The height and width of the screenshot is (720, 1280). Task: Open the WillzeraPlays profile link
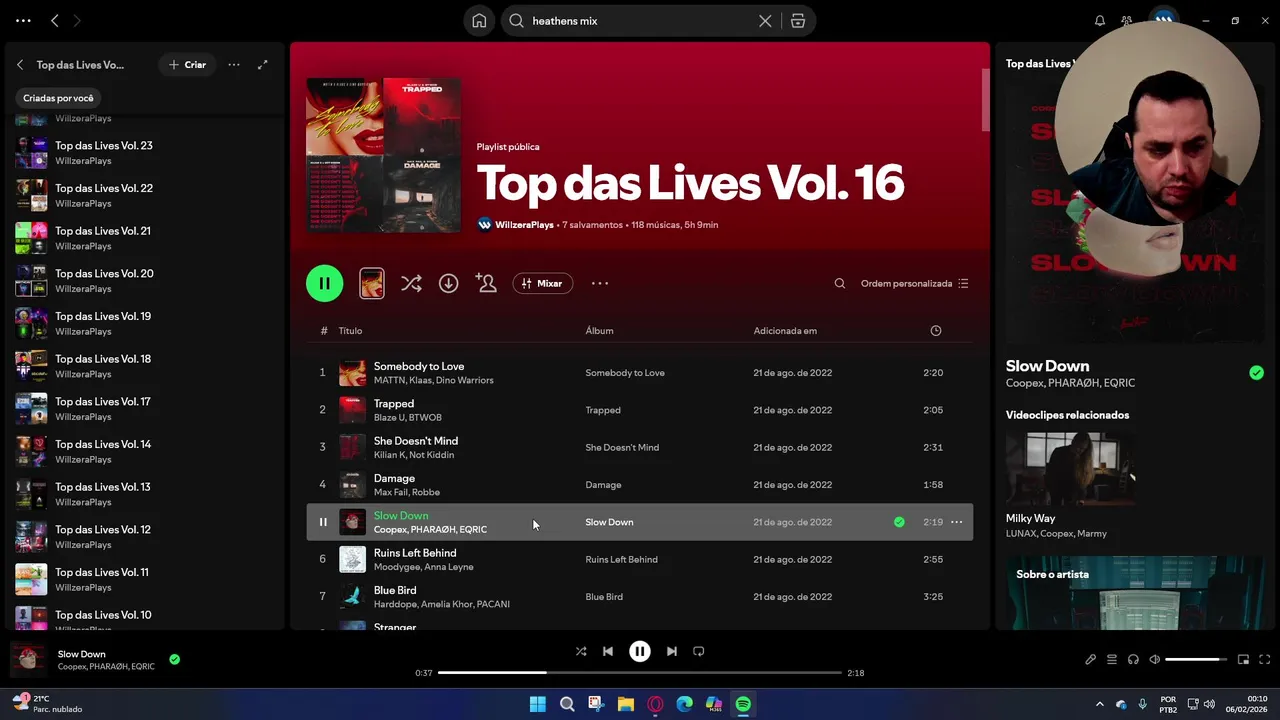[x=524, y=225]
